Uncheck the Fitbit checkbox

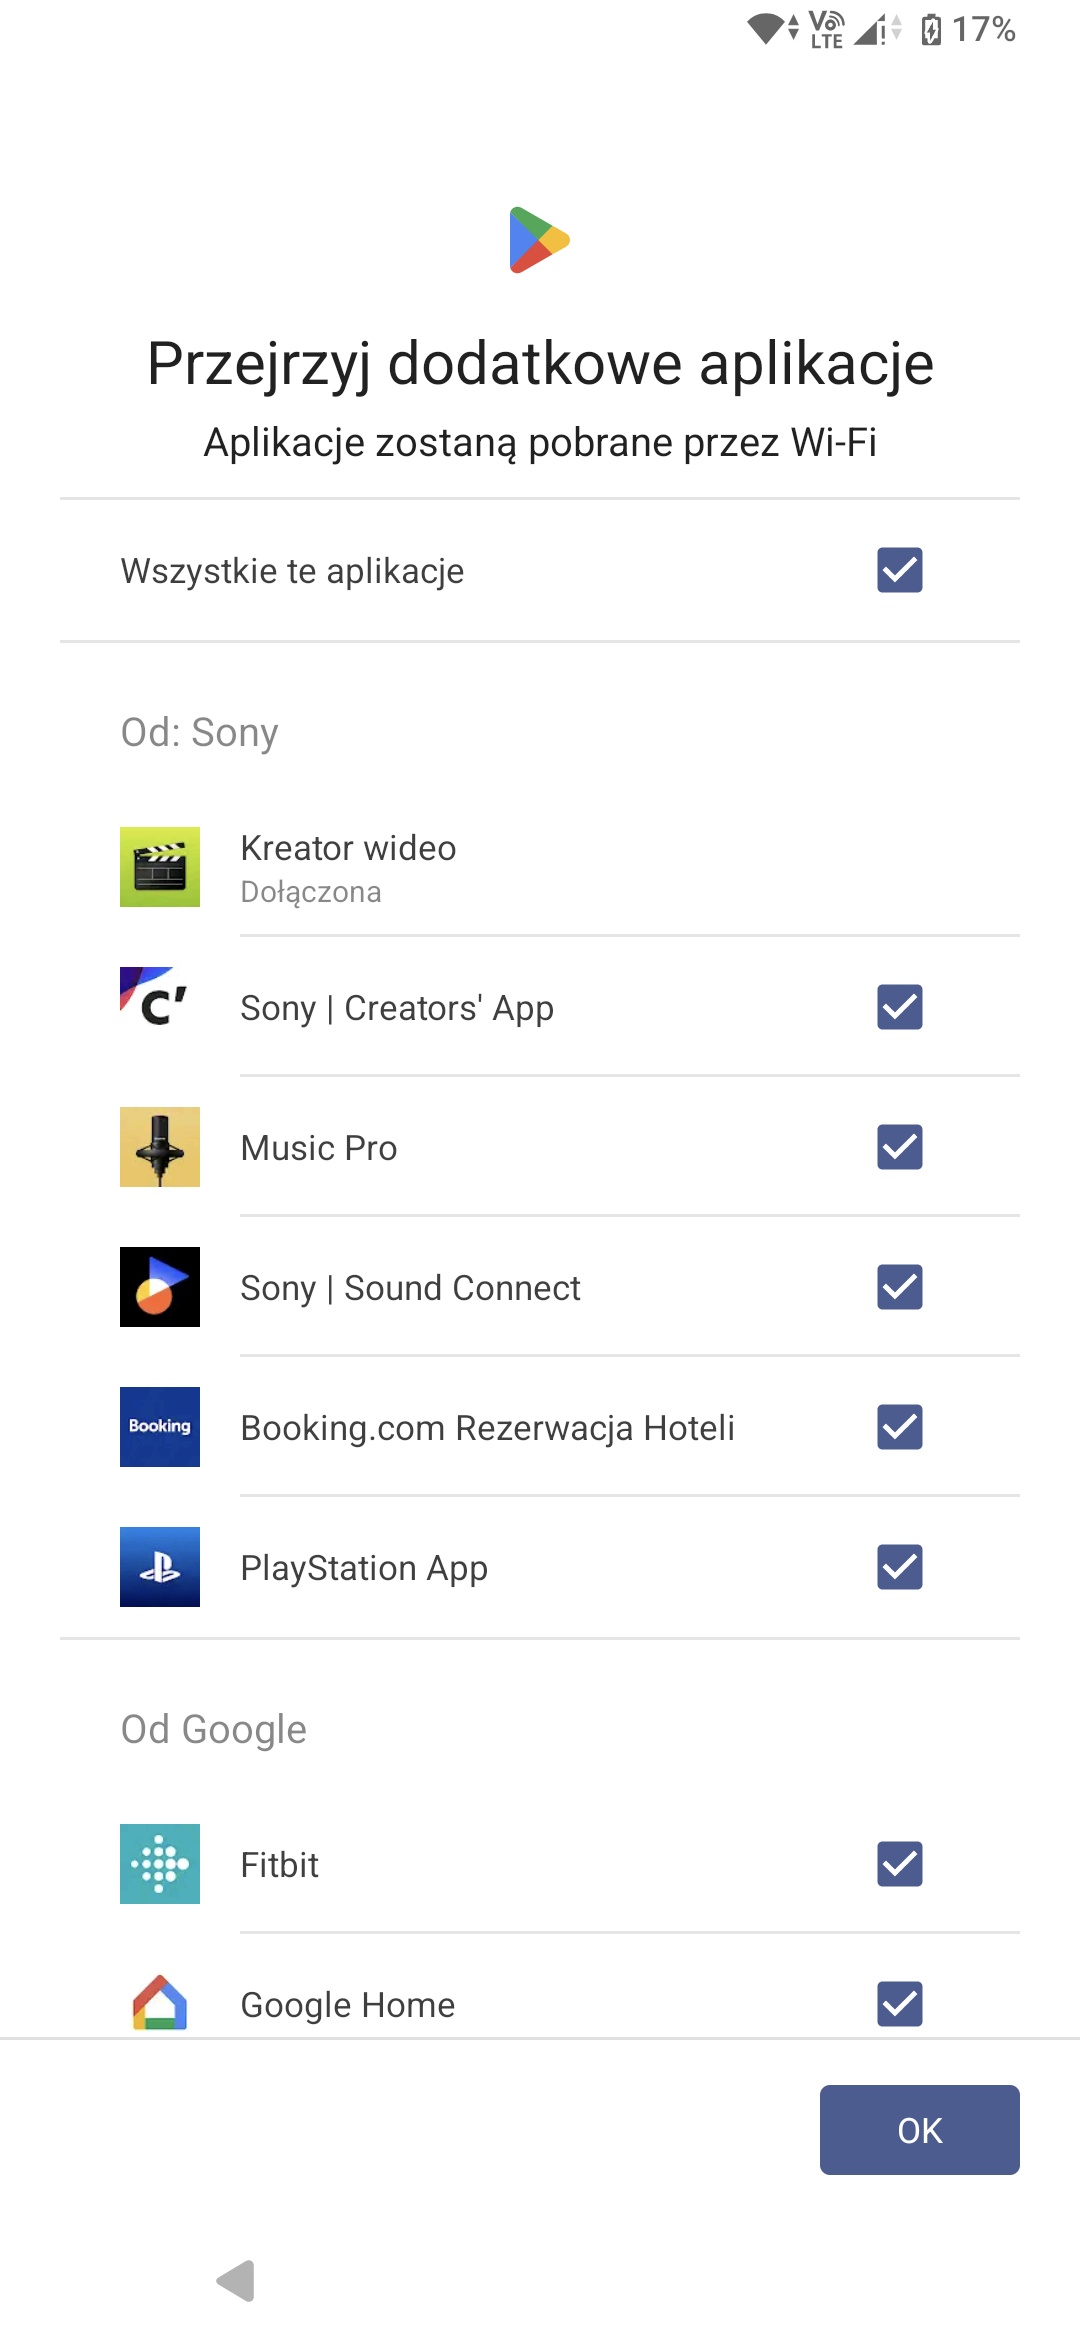click(900, 1864)
